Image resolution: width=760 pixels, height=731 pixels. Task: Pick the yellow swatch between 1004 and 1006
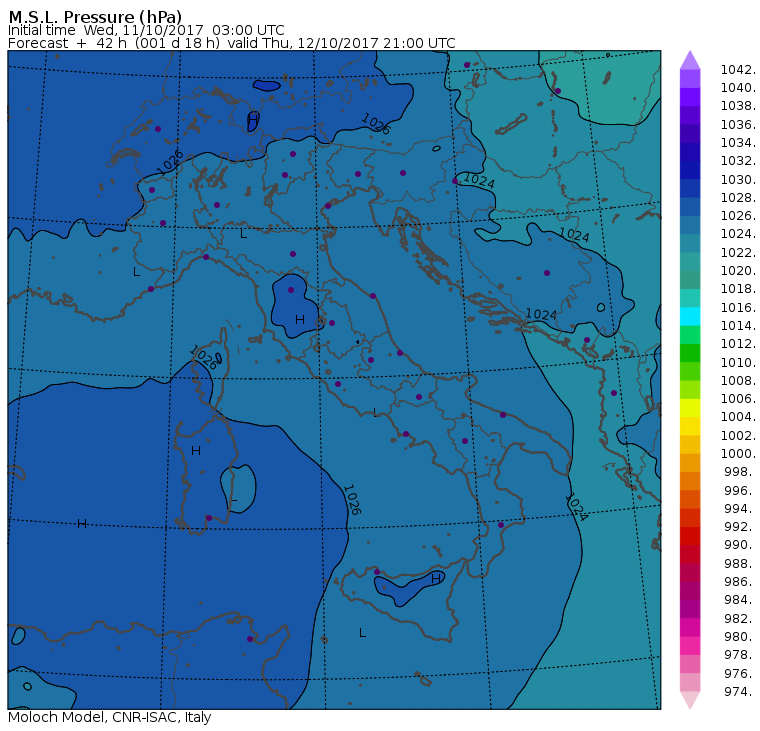coord(690,408)
